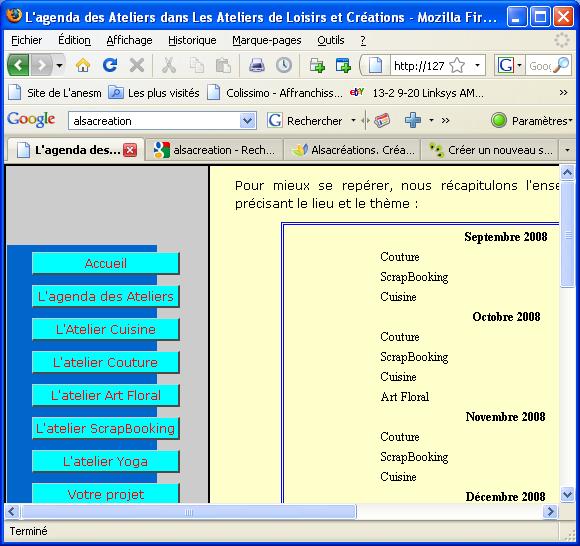Expand the address bar URL dropdown
The height and width of the screenshot is (546, 580).
[x=478, y=65]
